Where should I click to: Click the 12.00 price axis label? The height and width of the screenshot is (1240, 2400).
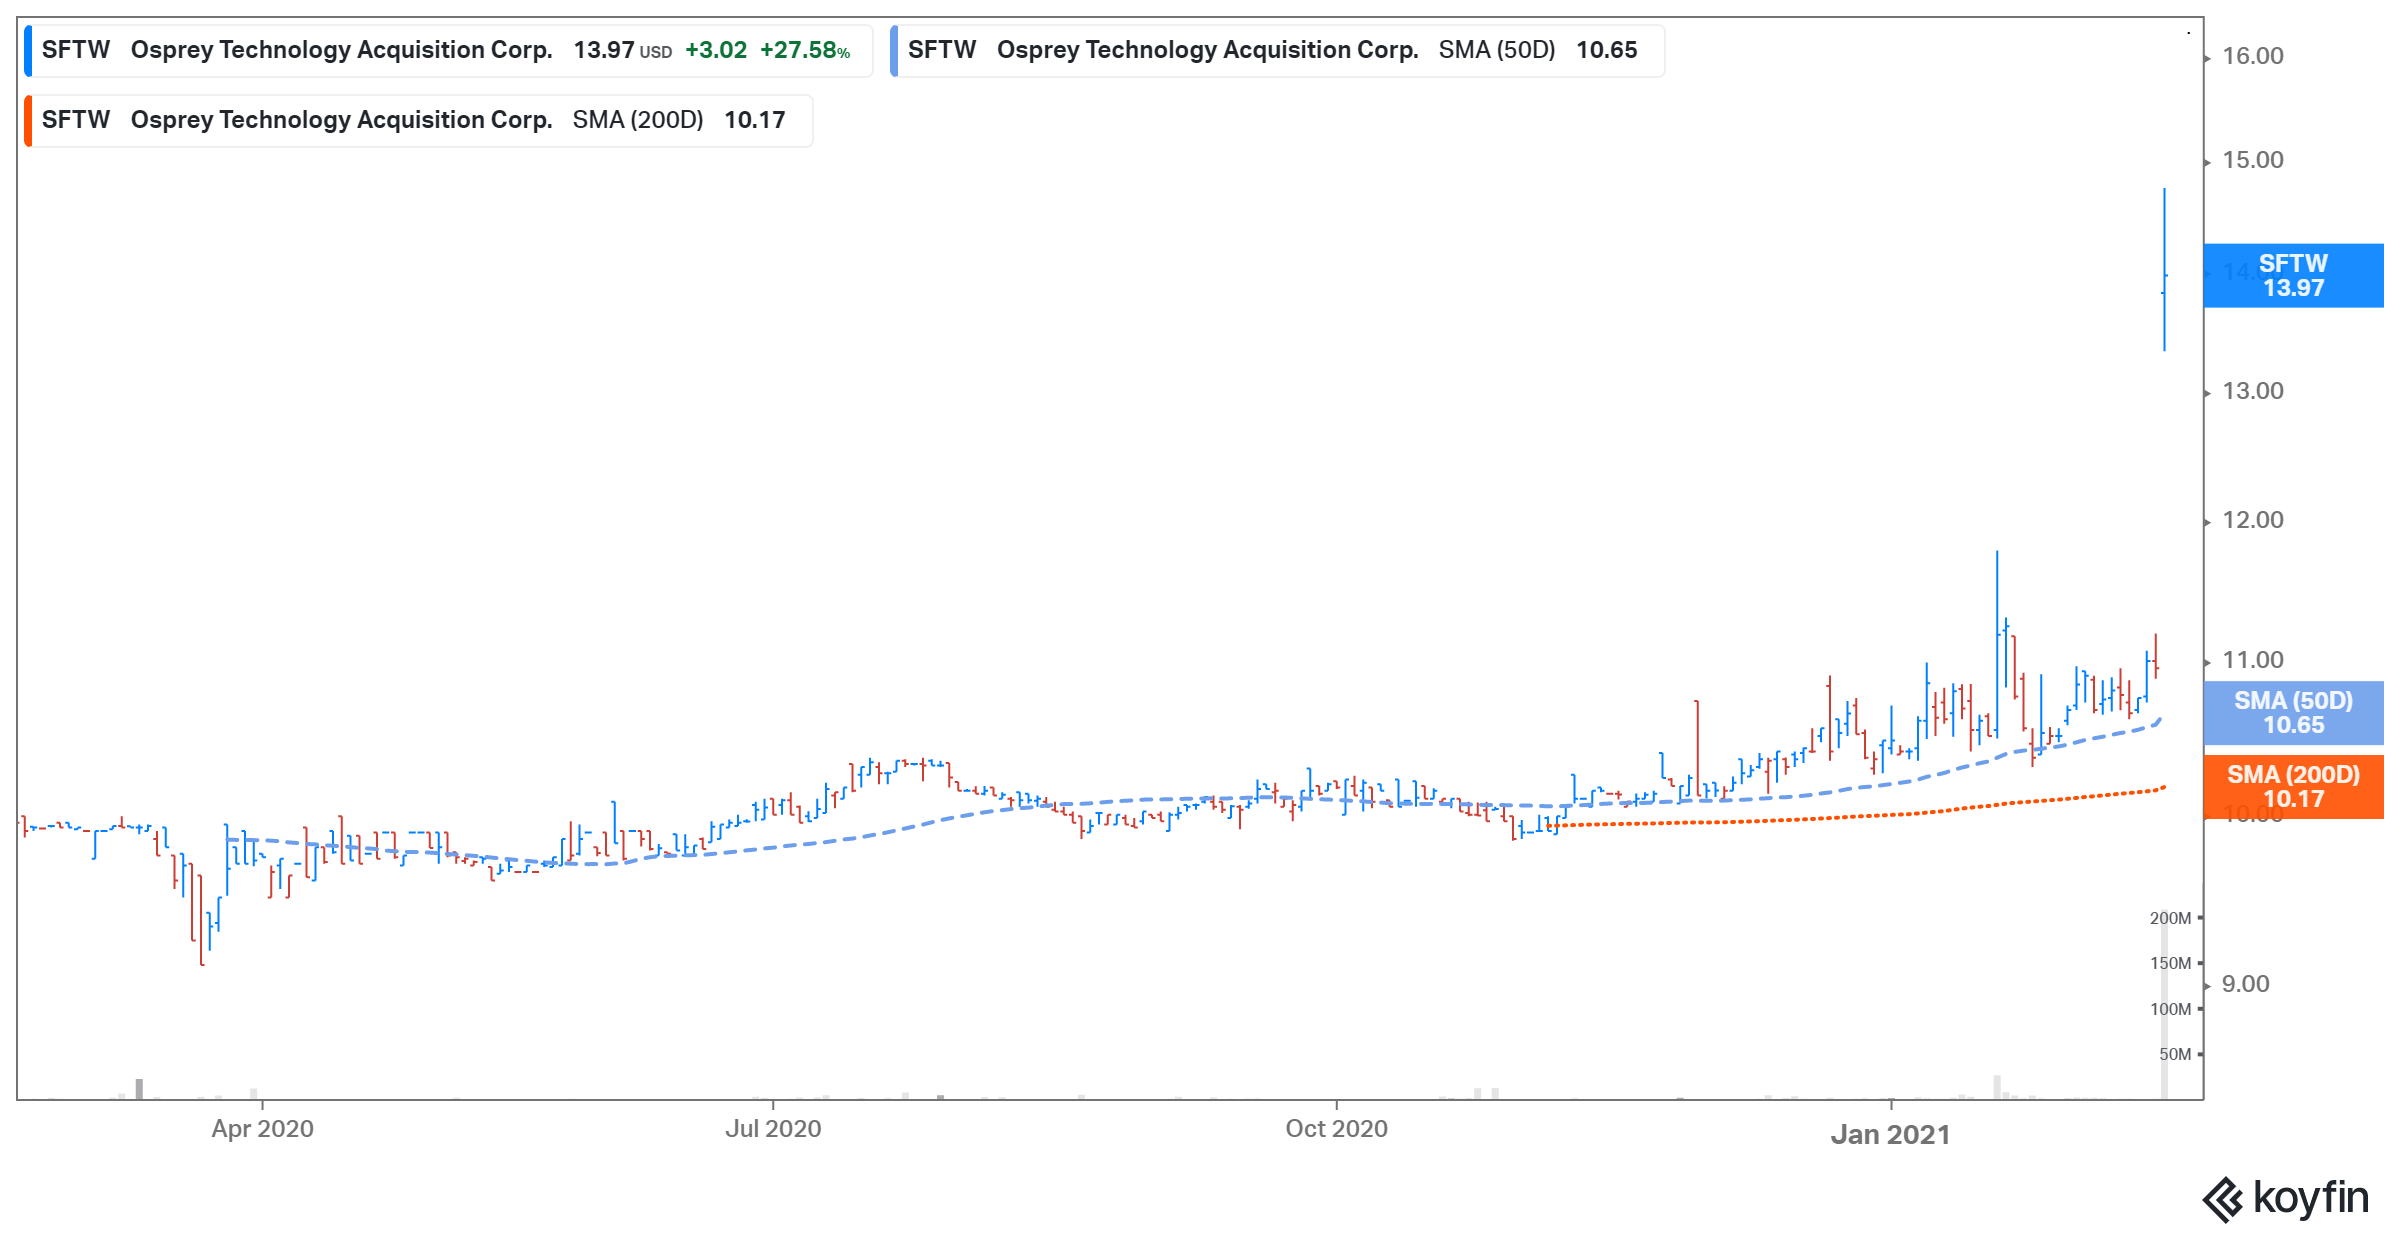2252,520
